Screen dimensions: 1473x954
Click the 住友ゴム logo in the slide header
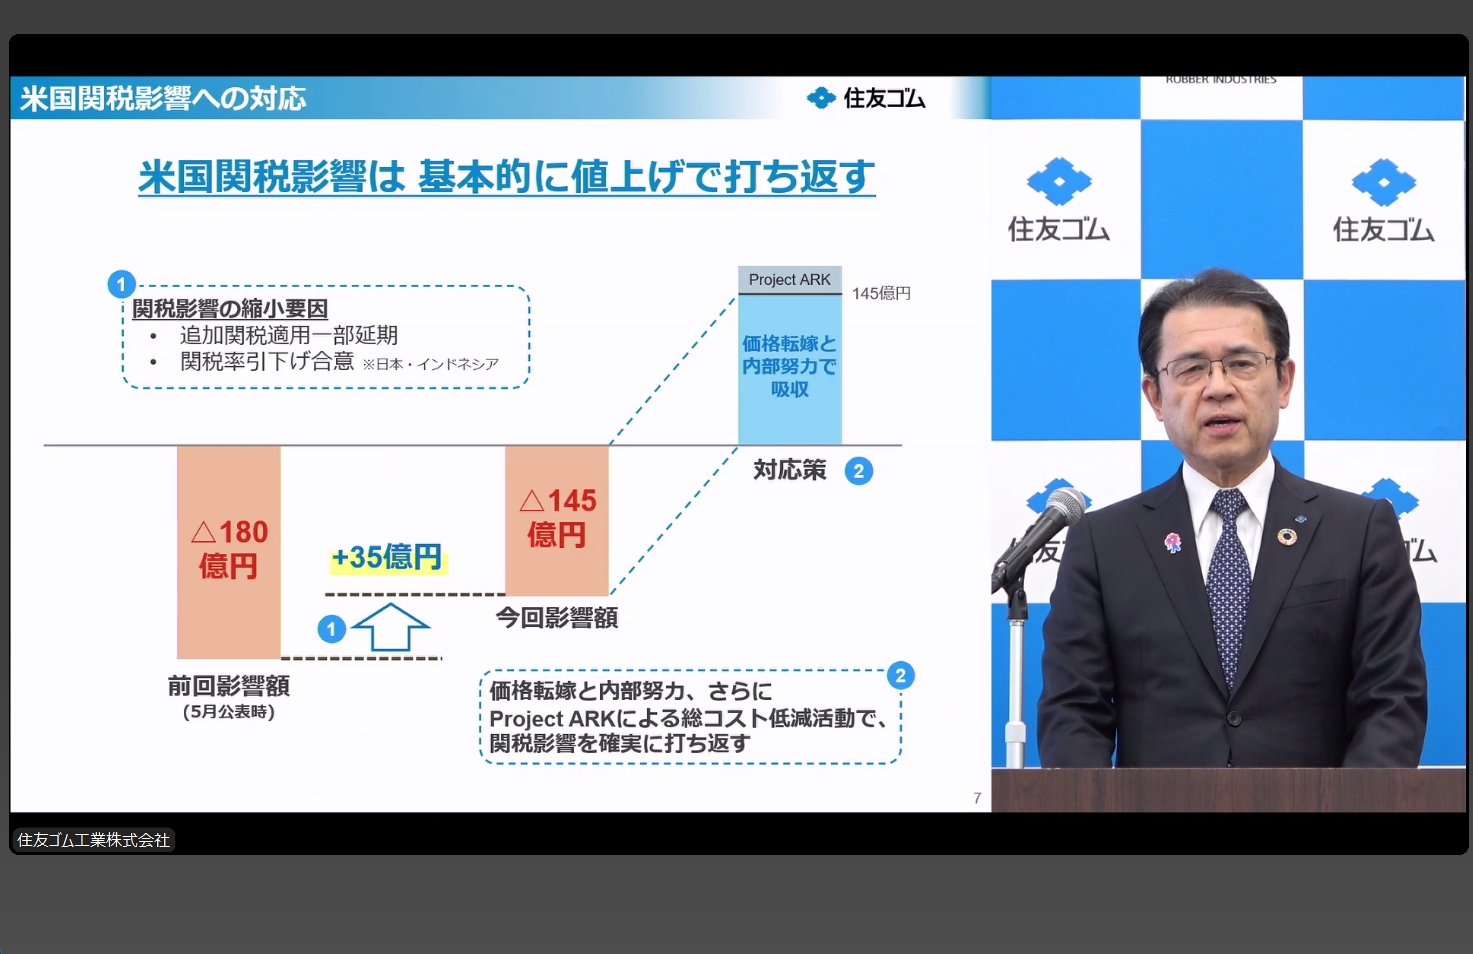[x=866, y=98]
